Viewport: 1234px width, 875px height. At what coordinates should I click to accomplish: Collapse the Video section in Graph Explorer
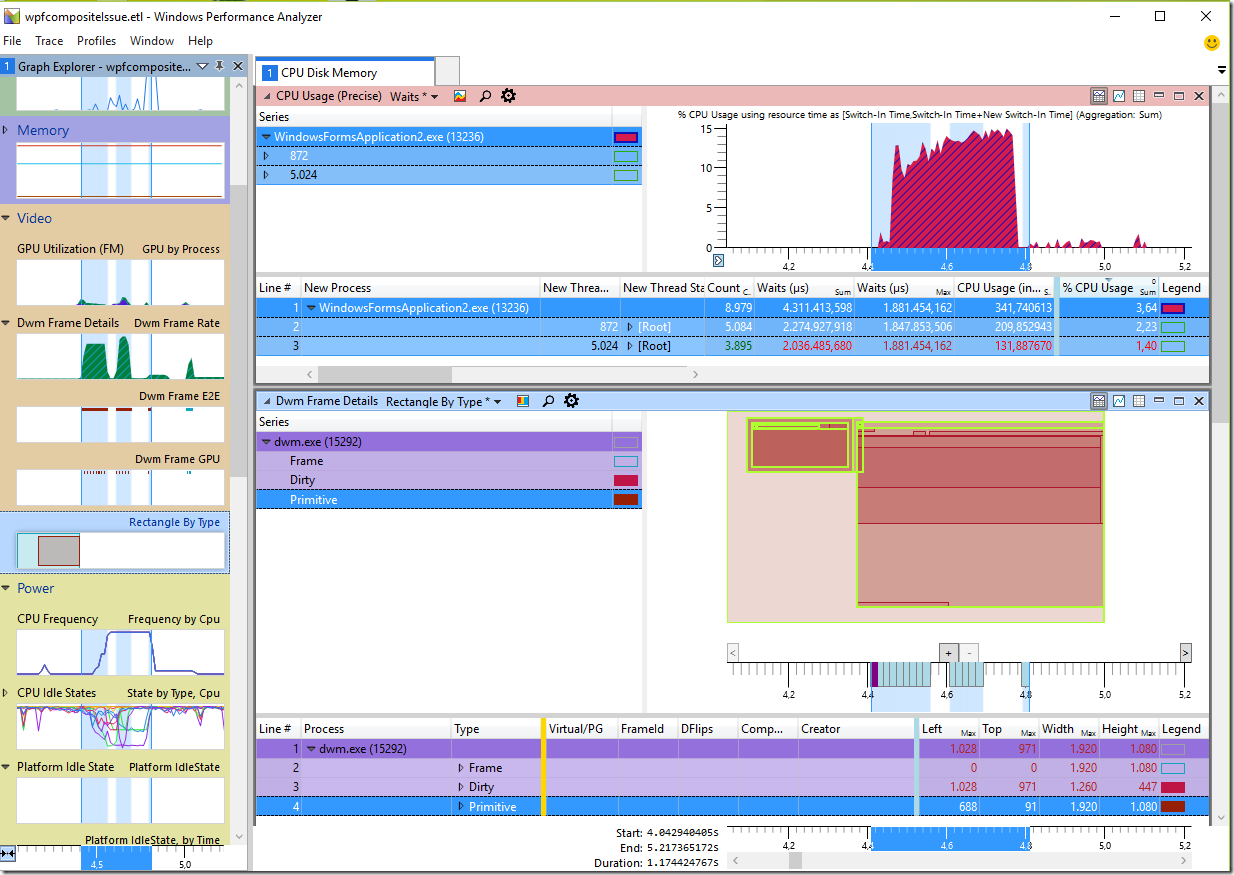[6, 218]
